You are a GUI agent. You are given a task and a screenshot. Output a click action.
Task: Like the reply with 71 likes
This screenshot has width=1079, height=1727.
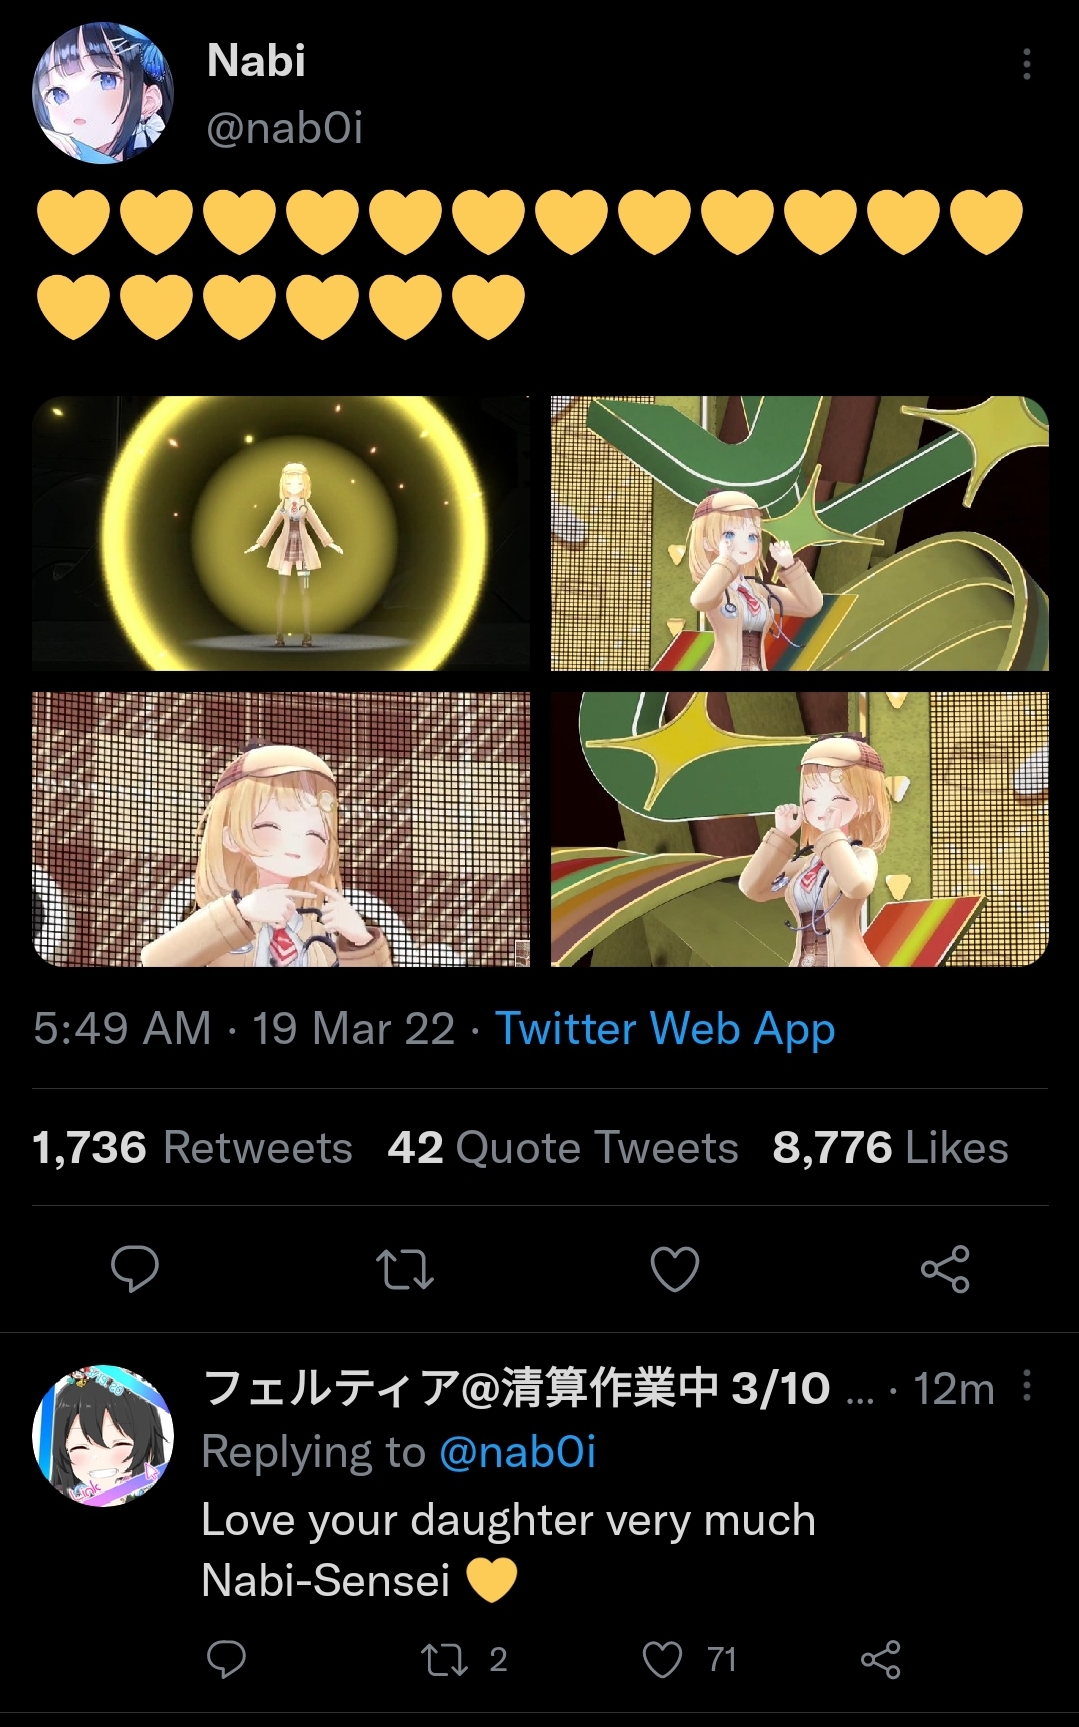(689, 1660)
